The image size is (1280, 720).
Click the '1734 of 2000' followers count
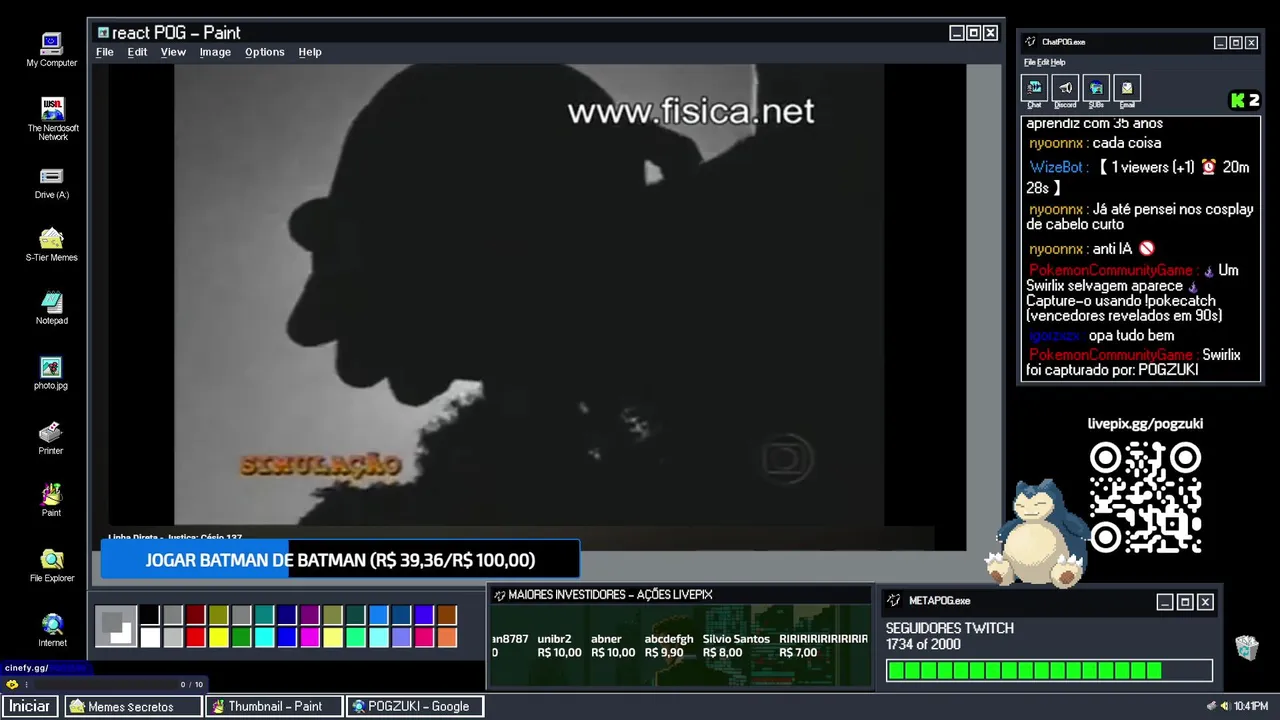(x=922, y=644)
